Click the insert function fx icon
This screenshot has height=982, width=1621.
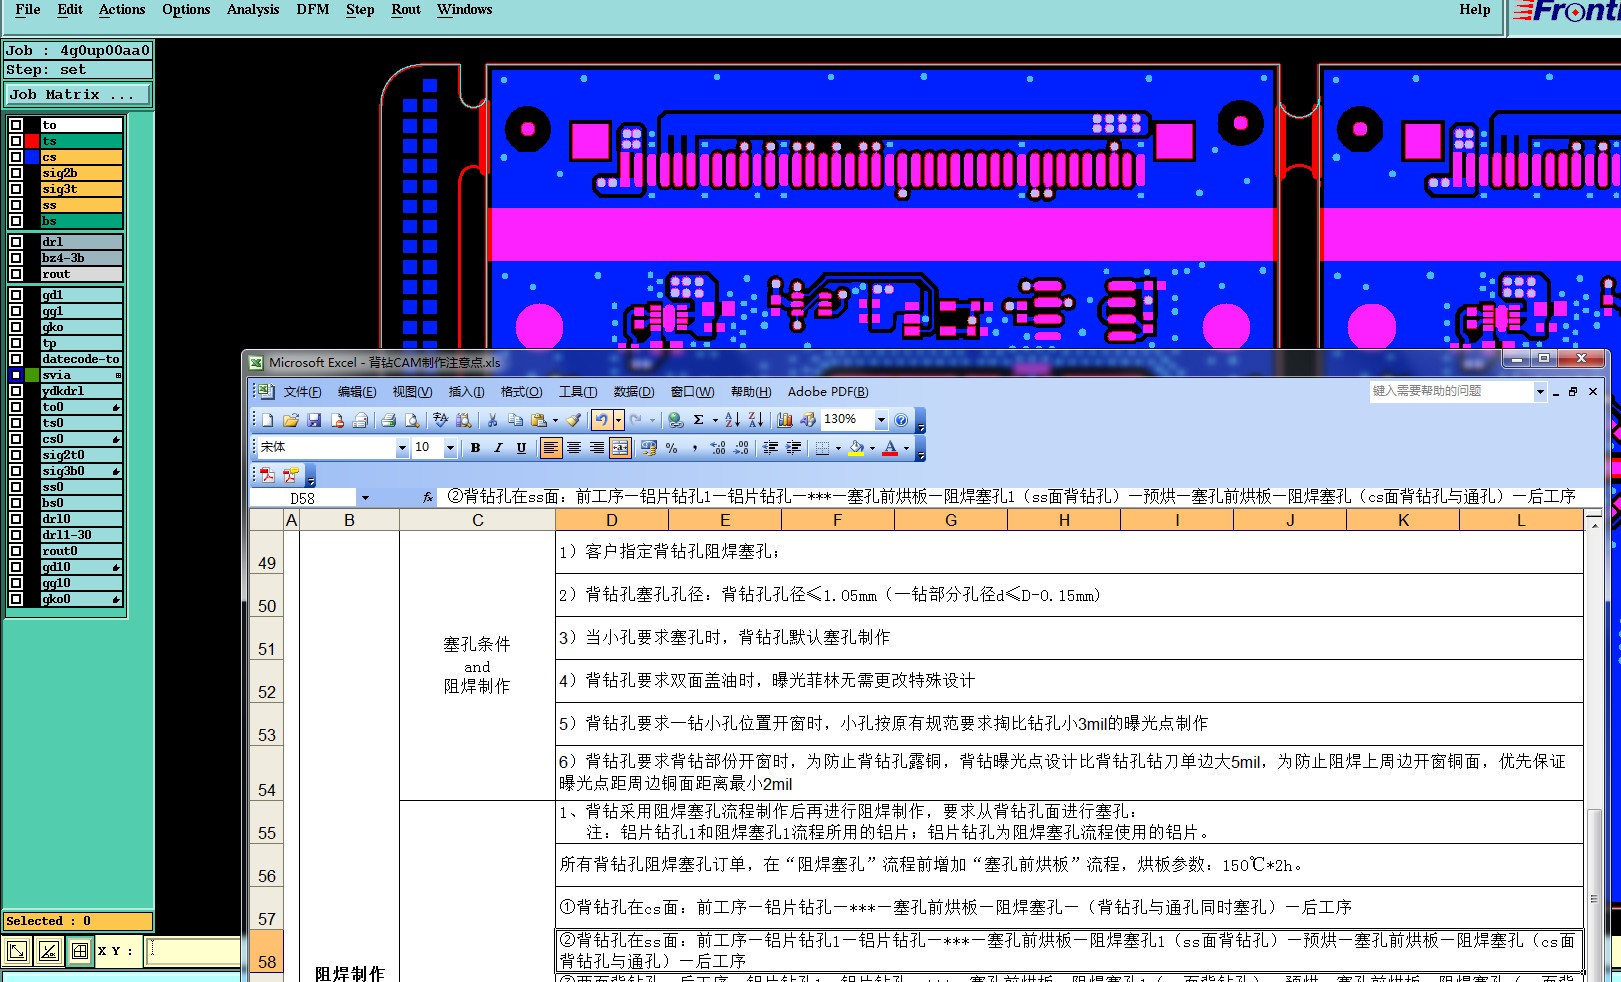(428, 497)
